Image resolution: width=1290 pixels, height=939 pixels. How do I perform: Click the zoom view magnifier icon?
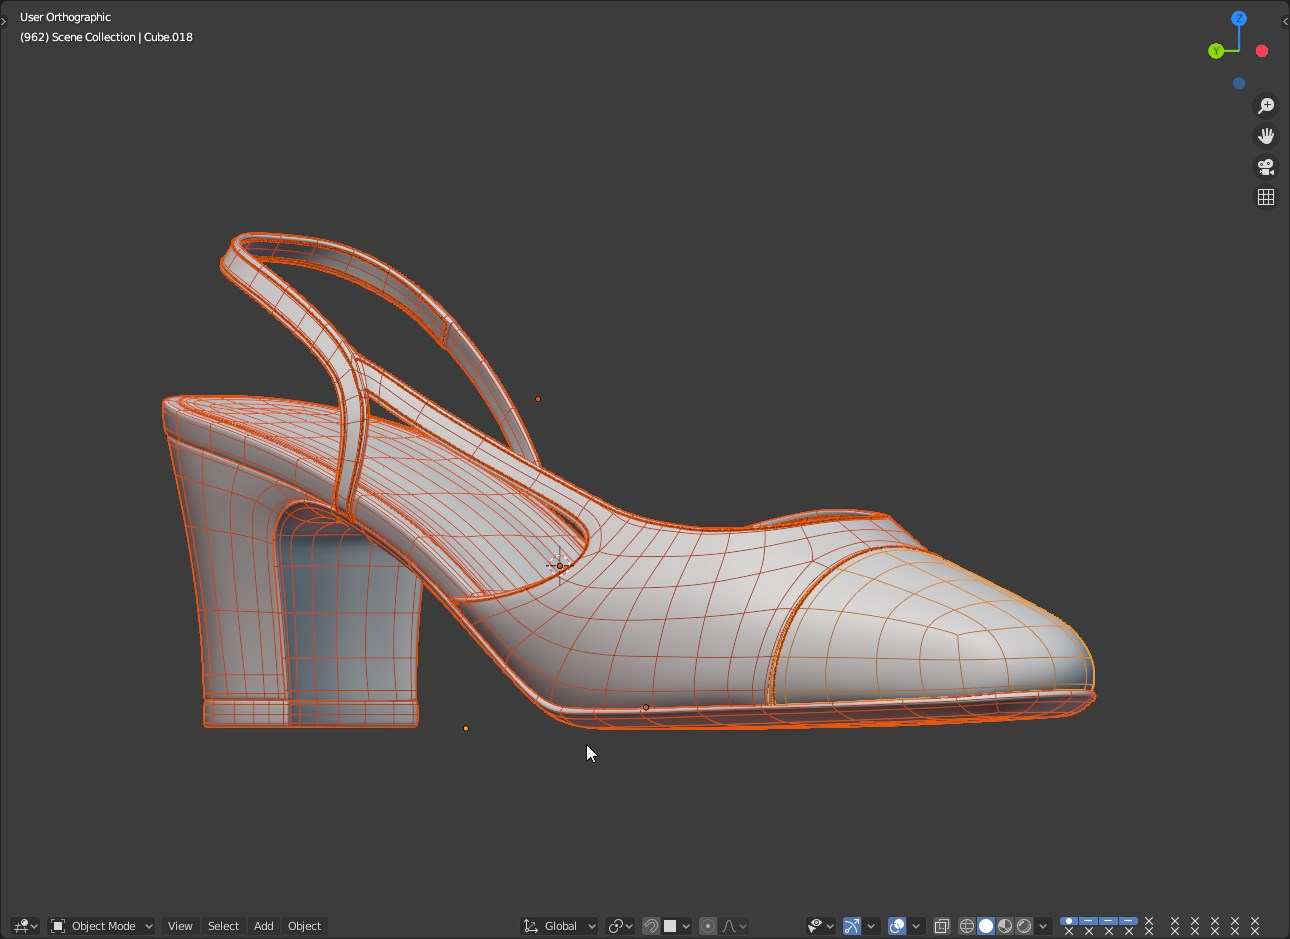1266,106
